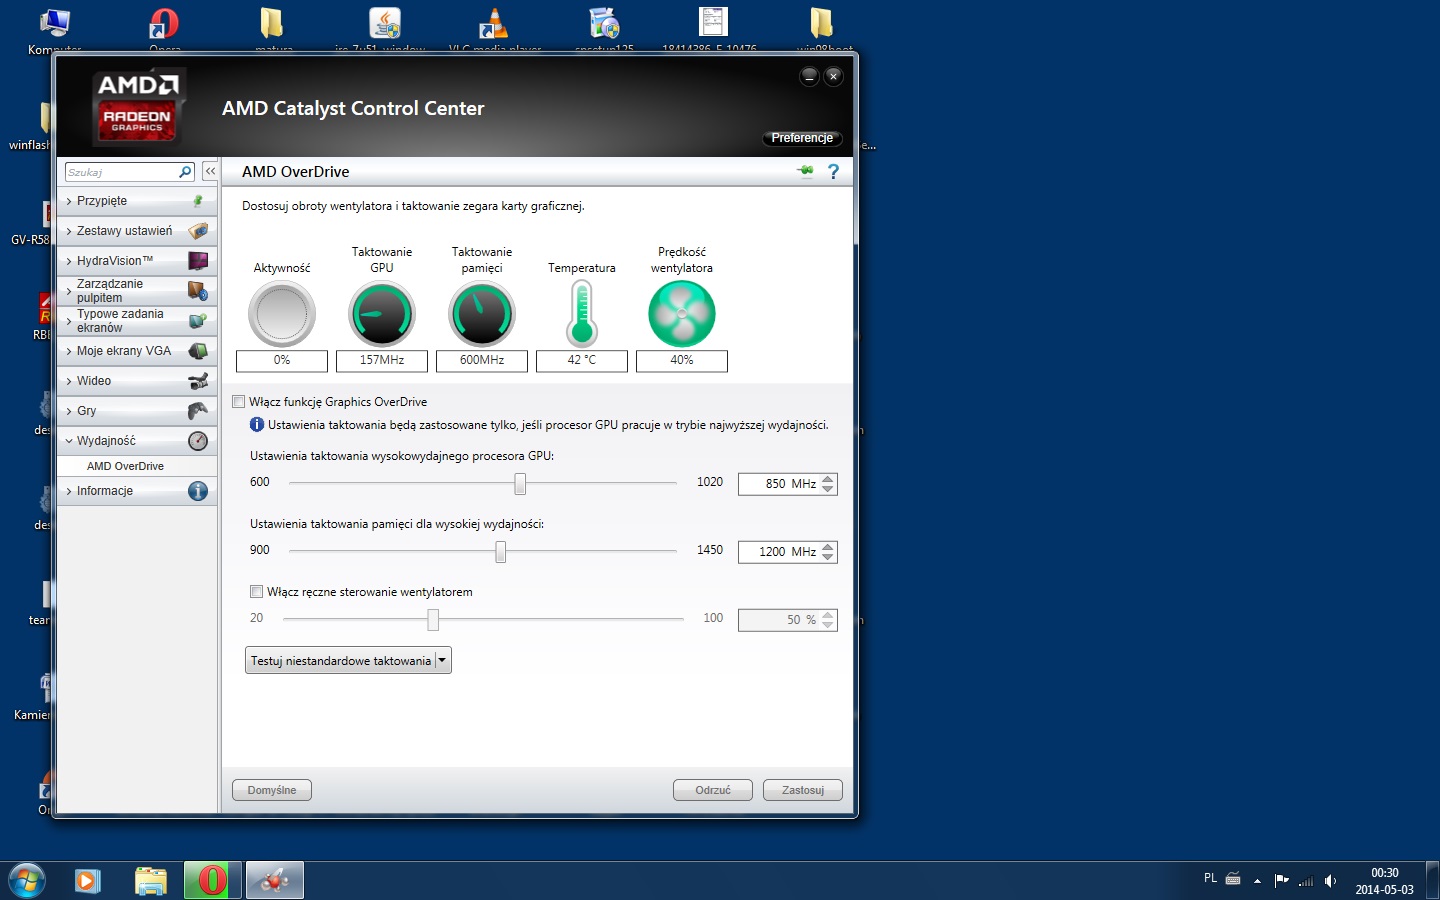Enable Włącz funkcję Graphics OverDrive checkbox
The width and height of the screenshot is (1440, 900).
(x=238, y=402)
